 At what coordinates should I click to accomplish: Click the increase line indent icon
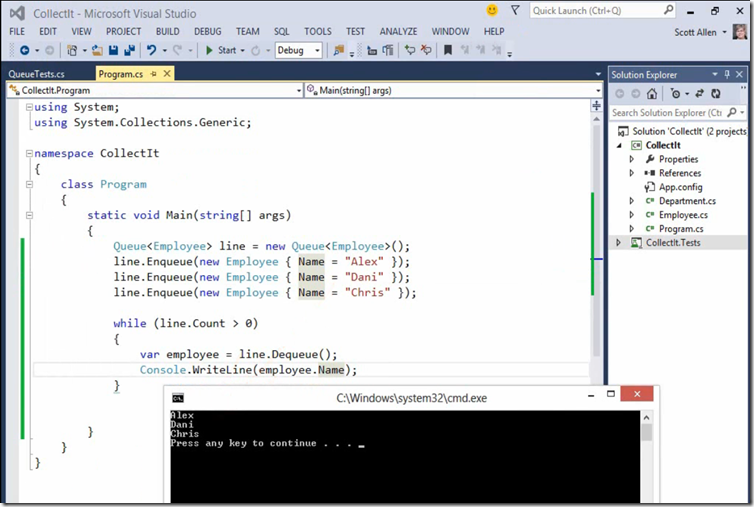point(388,50)
